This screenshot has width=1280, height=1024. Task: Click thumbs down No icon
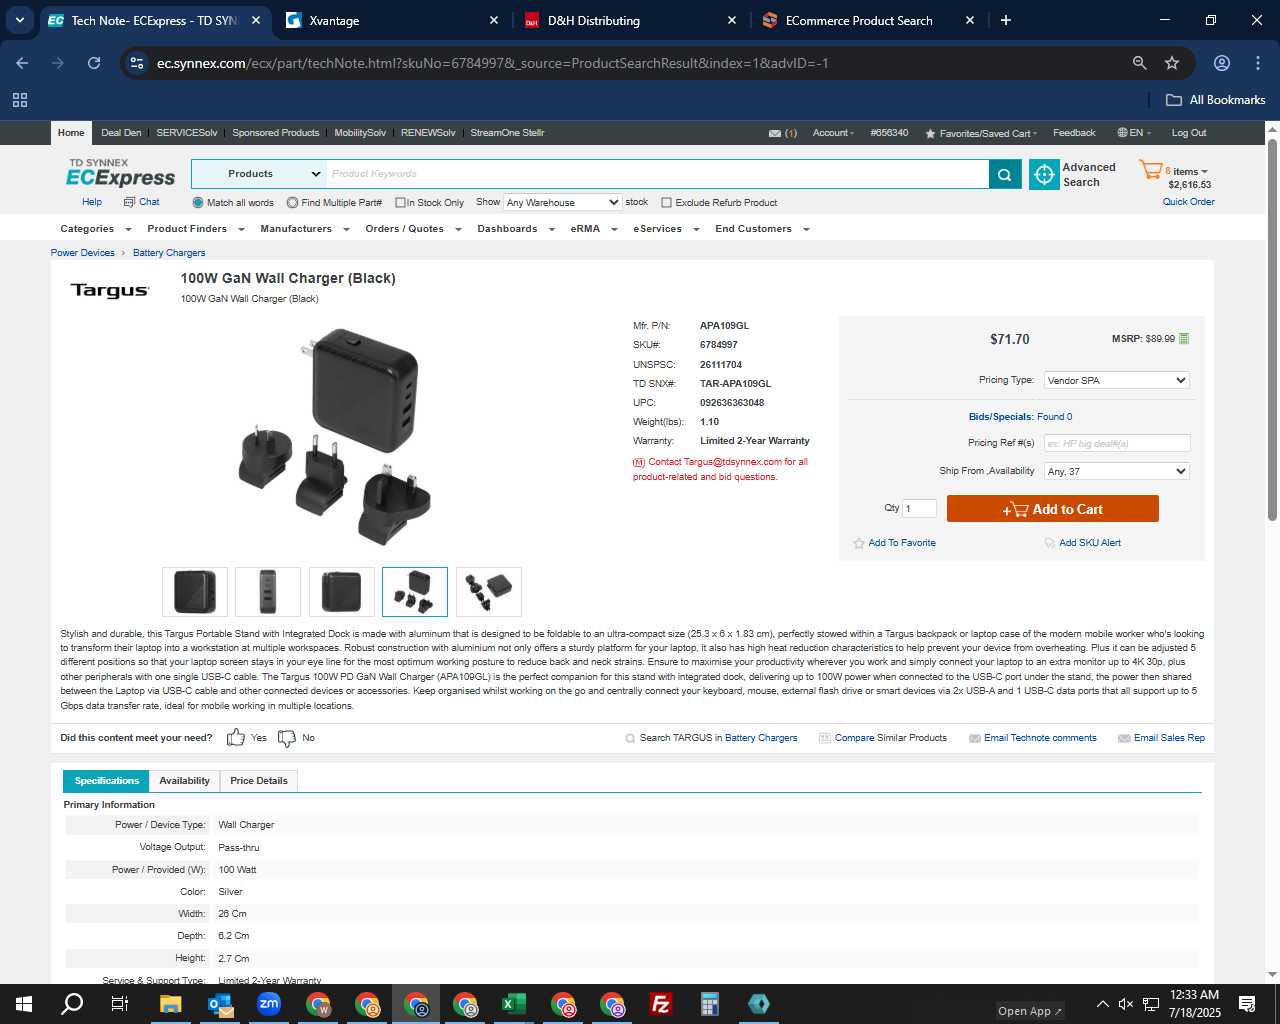tap(287, 738)
